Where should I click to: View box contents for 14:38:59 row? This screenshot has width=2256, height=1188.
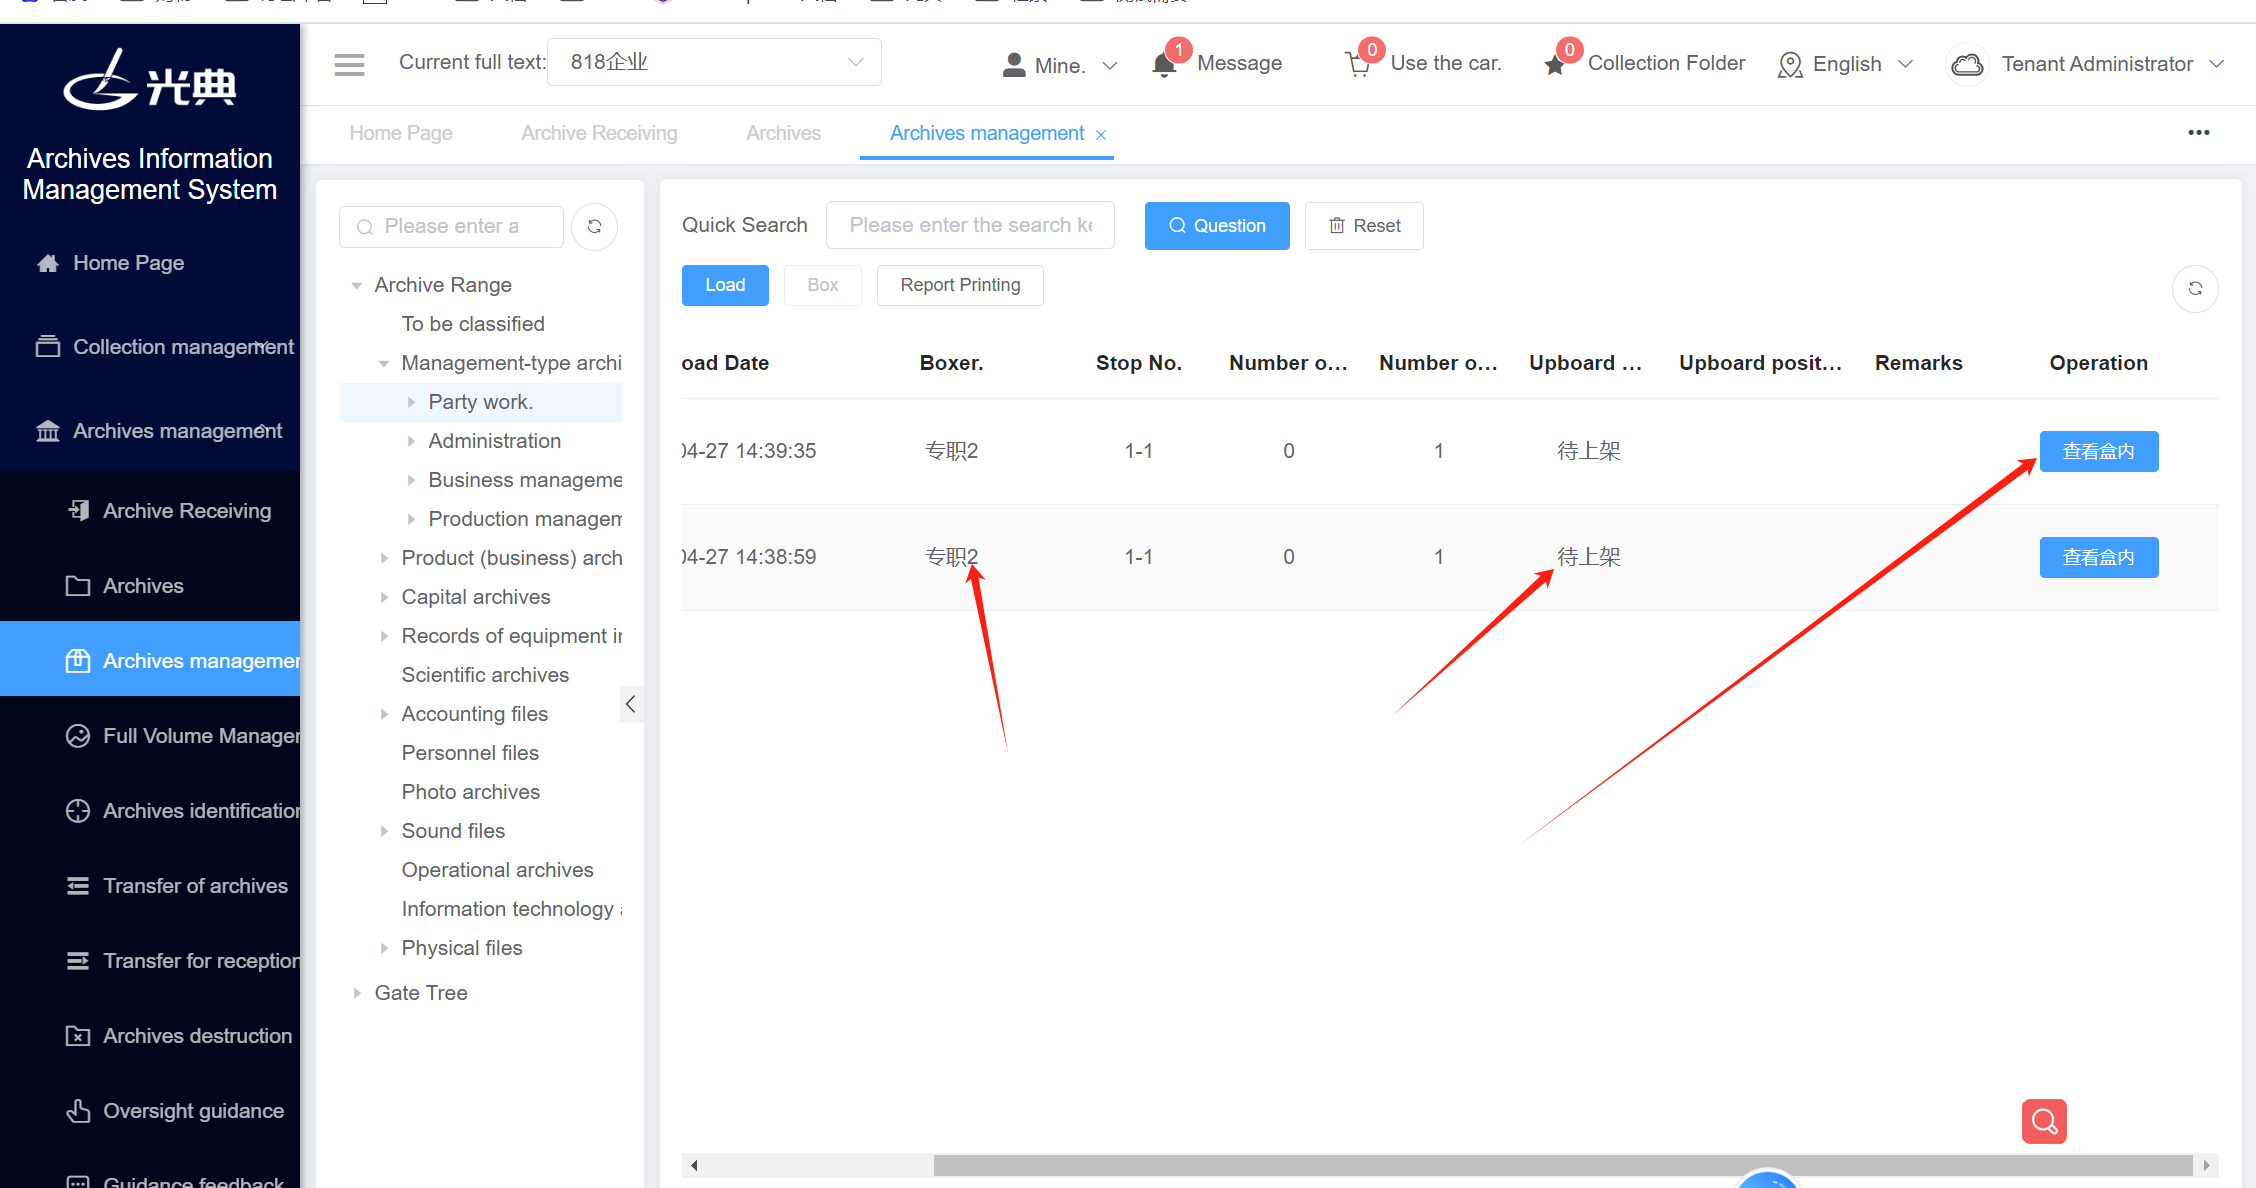2099,557
